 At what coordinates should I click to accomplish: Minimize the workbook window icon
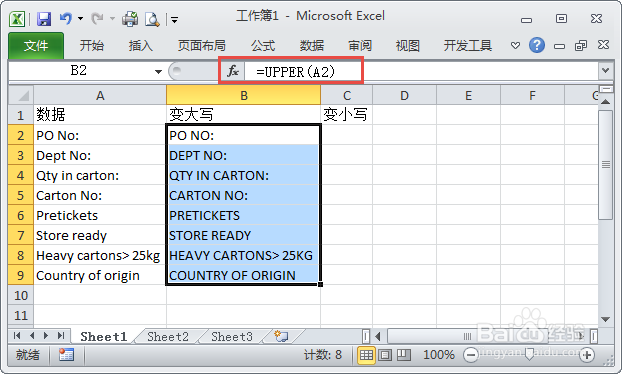[x=559, y=46]
